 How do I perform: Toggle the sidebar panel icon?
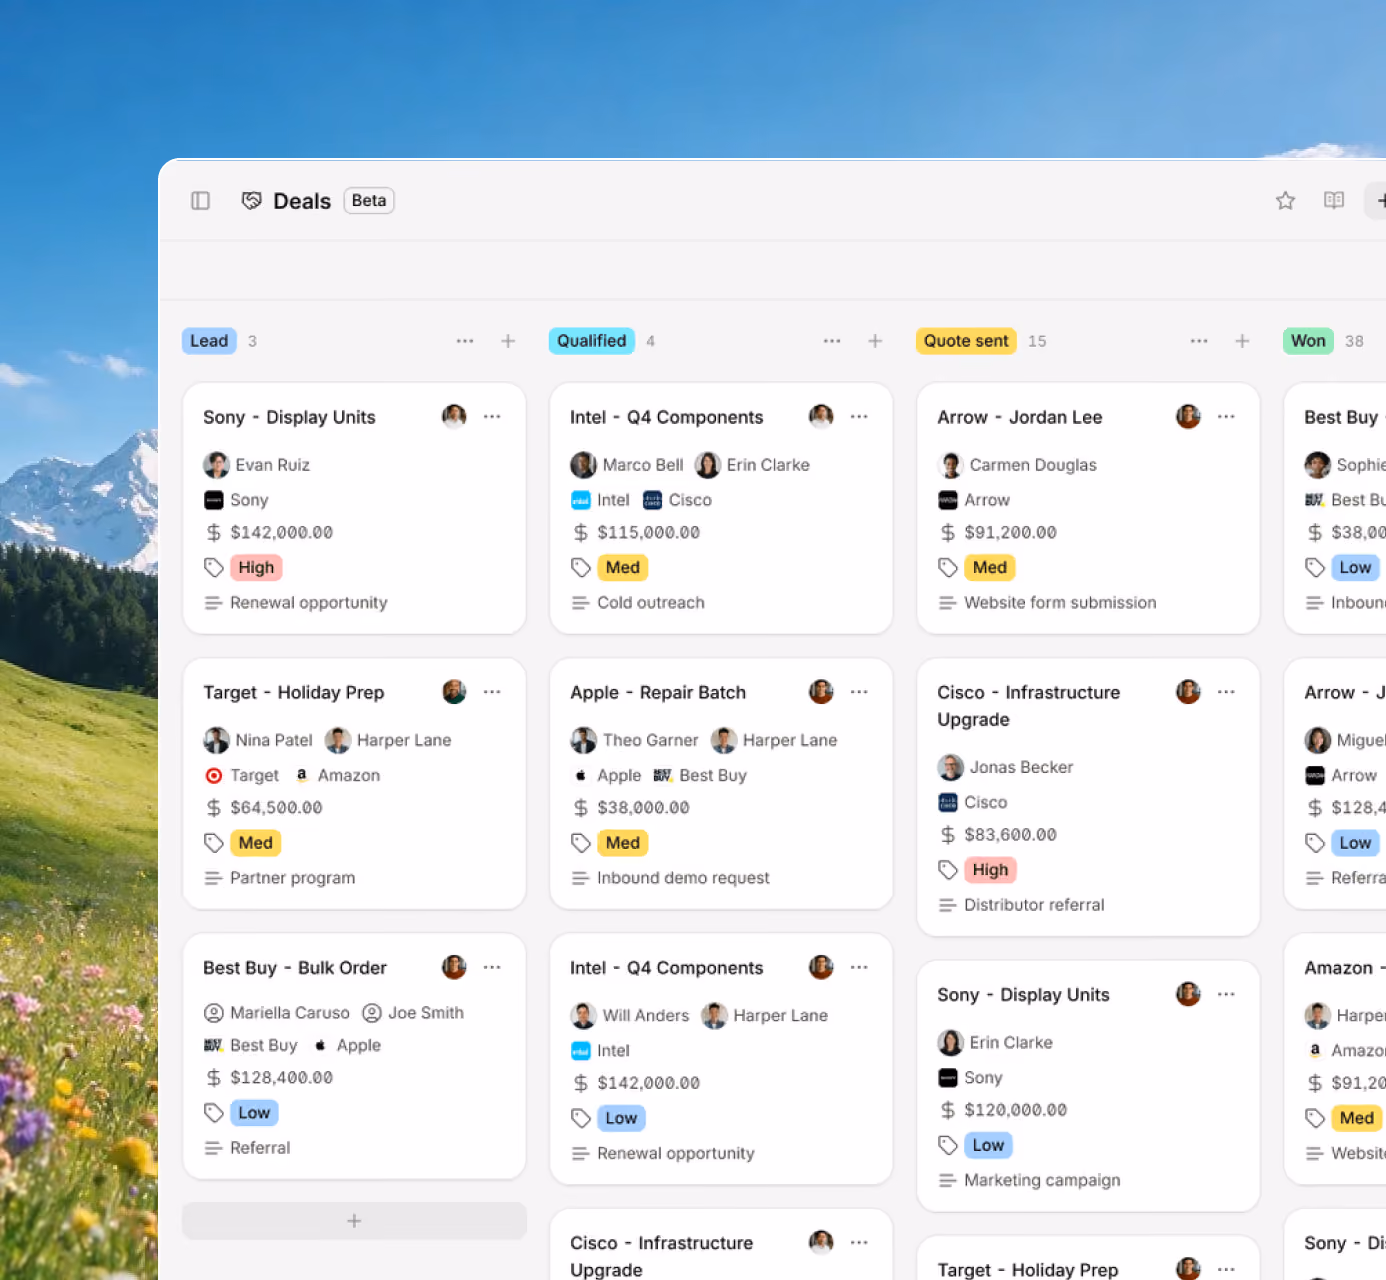(200, 201)
